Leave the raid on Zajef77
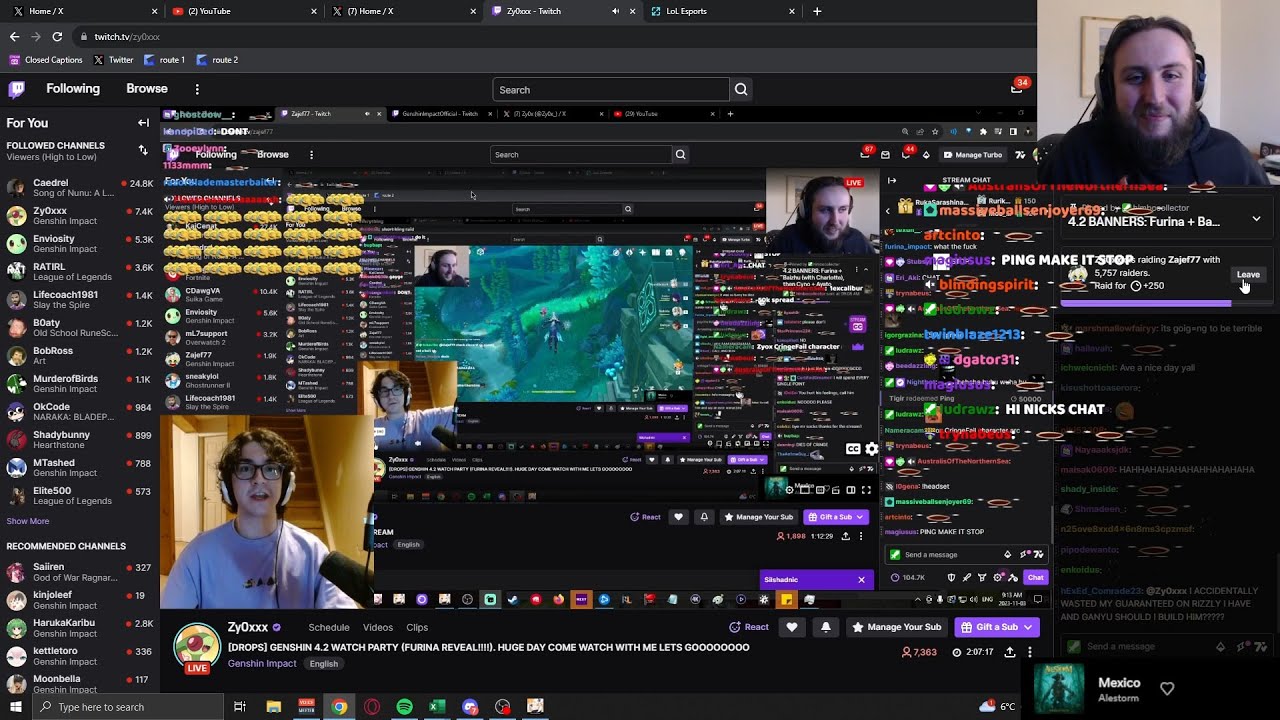This screenshot has width=1280, height=720. pos(1248,275)
